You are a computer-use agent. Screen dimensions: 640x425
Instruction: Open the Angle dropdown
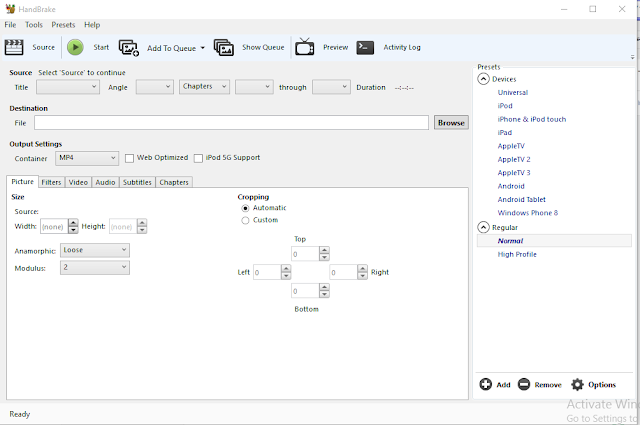[x=155, y=87]
